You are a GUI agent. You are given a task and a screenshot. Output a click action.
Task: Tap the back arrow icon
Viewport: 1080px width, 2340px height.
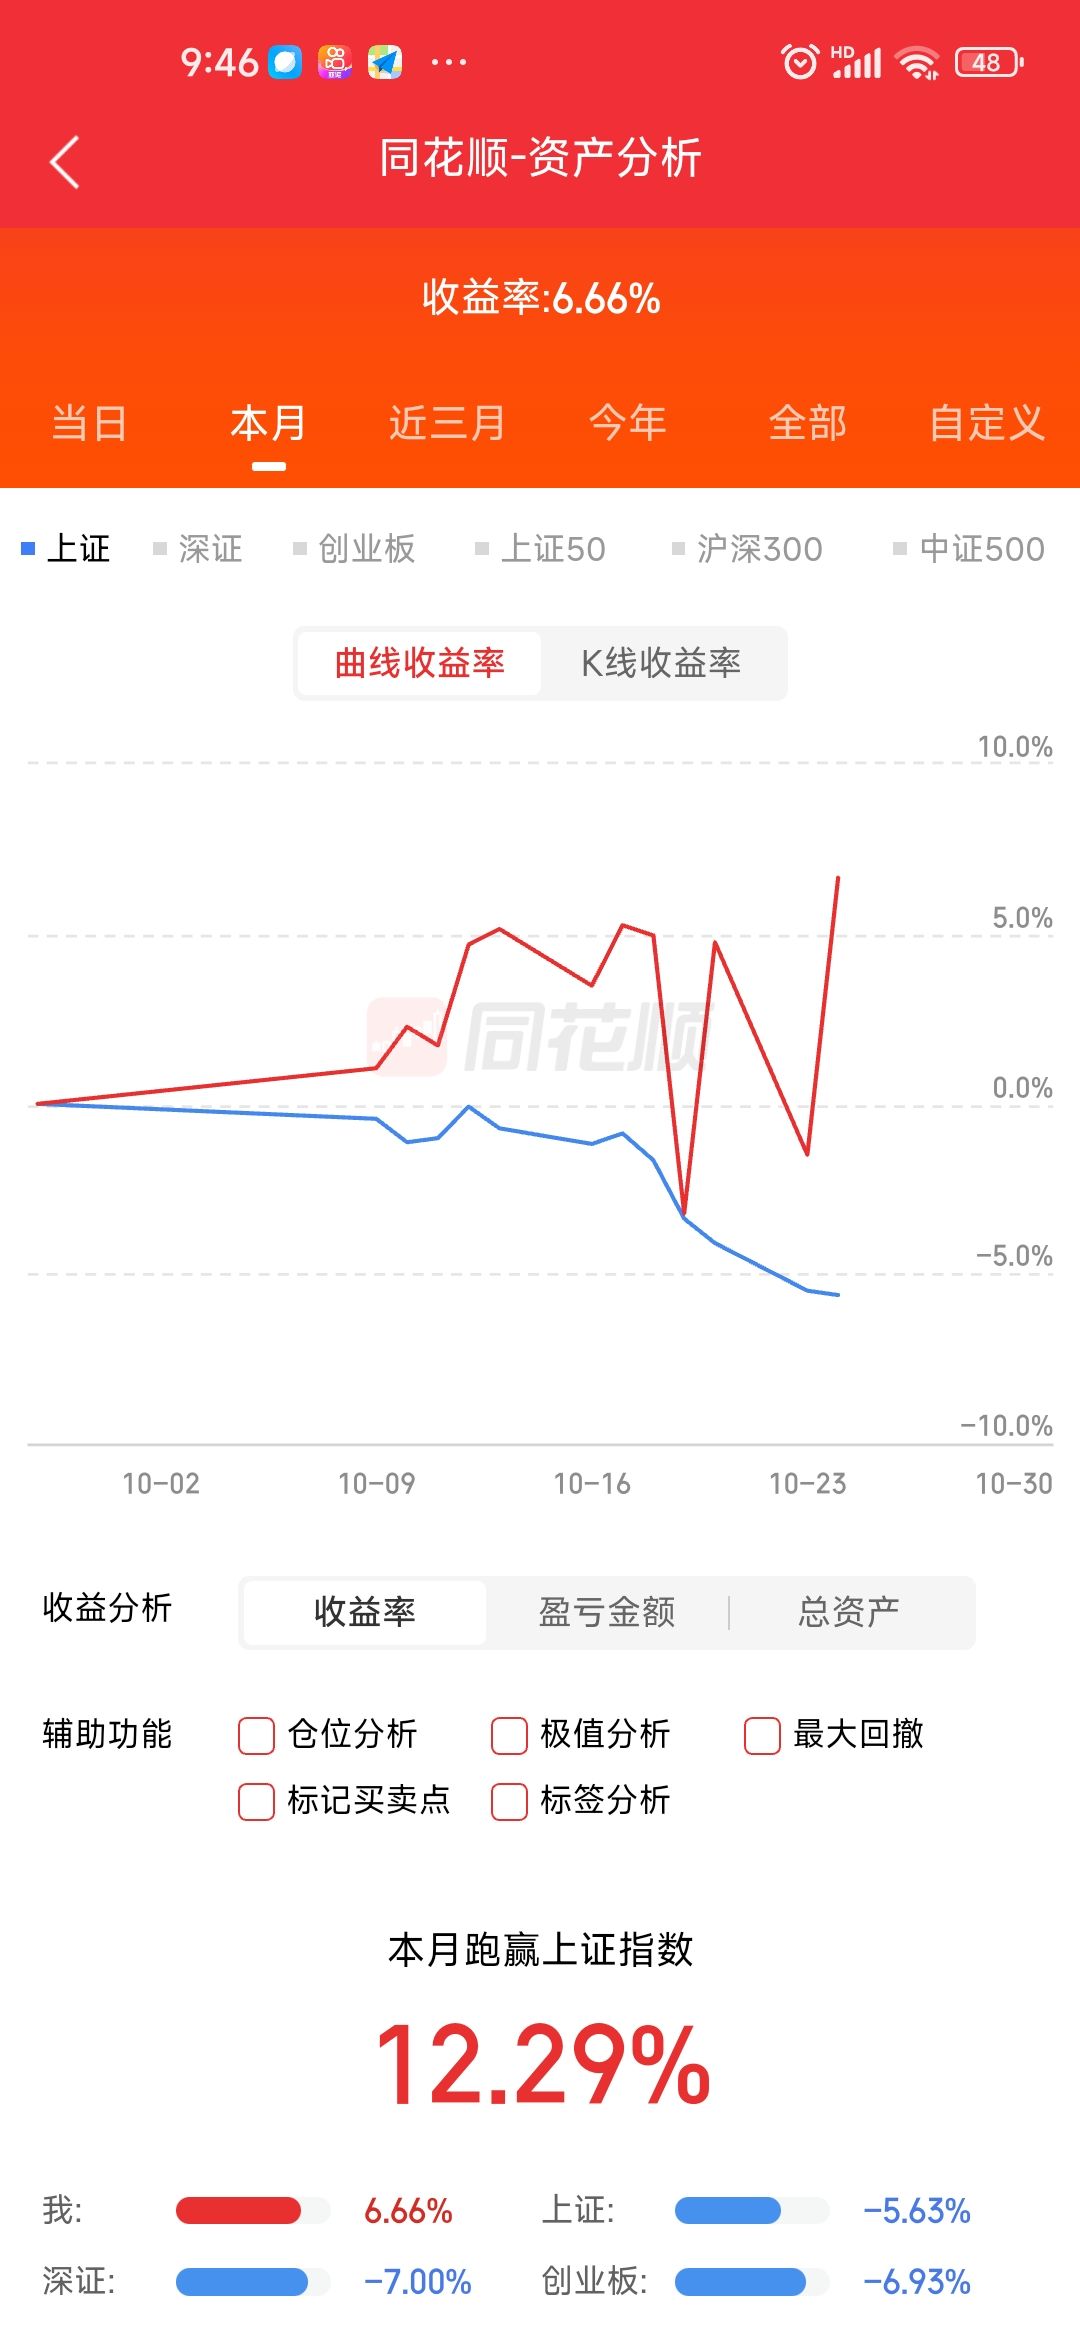(65, 162)
